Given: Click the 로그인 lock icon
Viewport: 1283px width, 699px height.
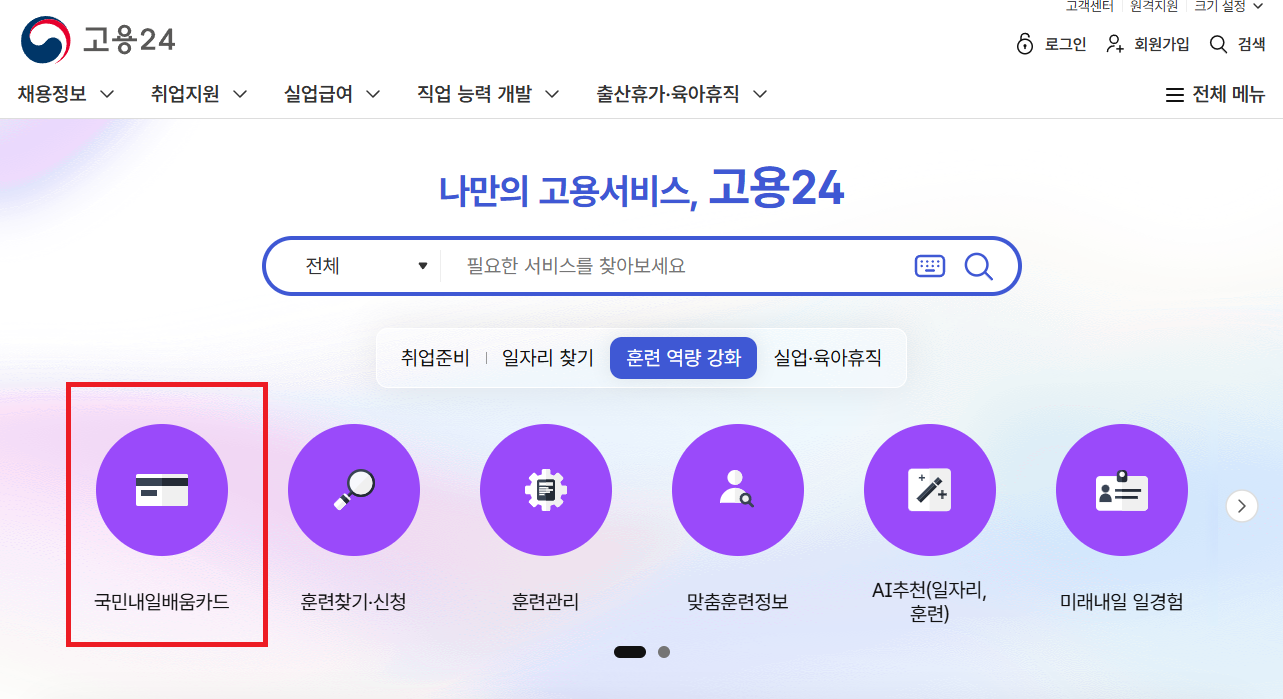Looking at the screenshot, I should pos(1024,44).
